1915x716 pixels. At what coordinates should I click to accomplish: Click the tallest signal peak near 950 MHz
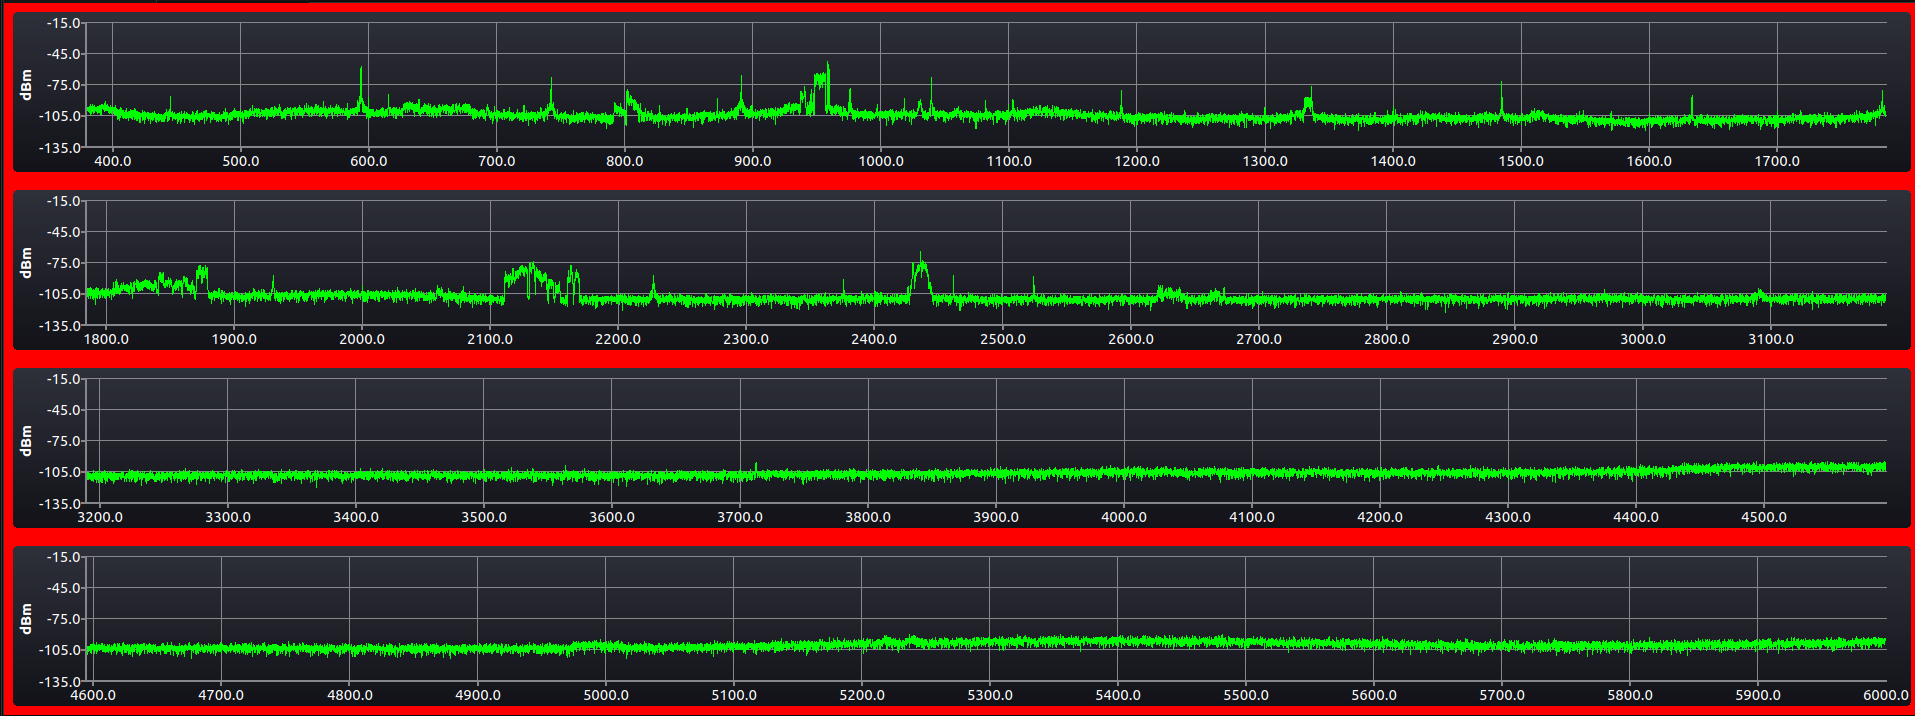pyautogui.click(x=822, y=88)
